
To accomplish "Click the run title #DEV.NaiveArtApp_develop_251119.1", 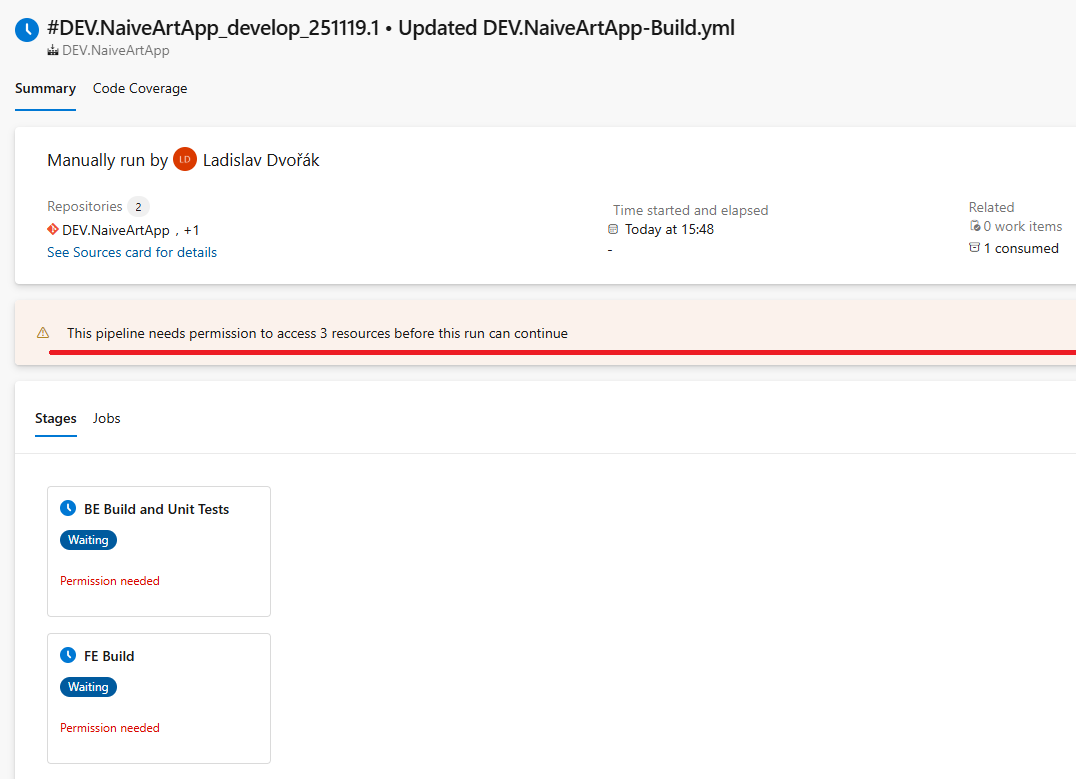I will coord(213,28).
